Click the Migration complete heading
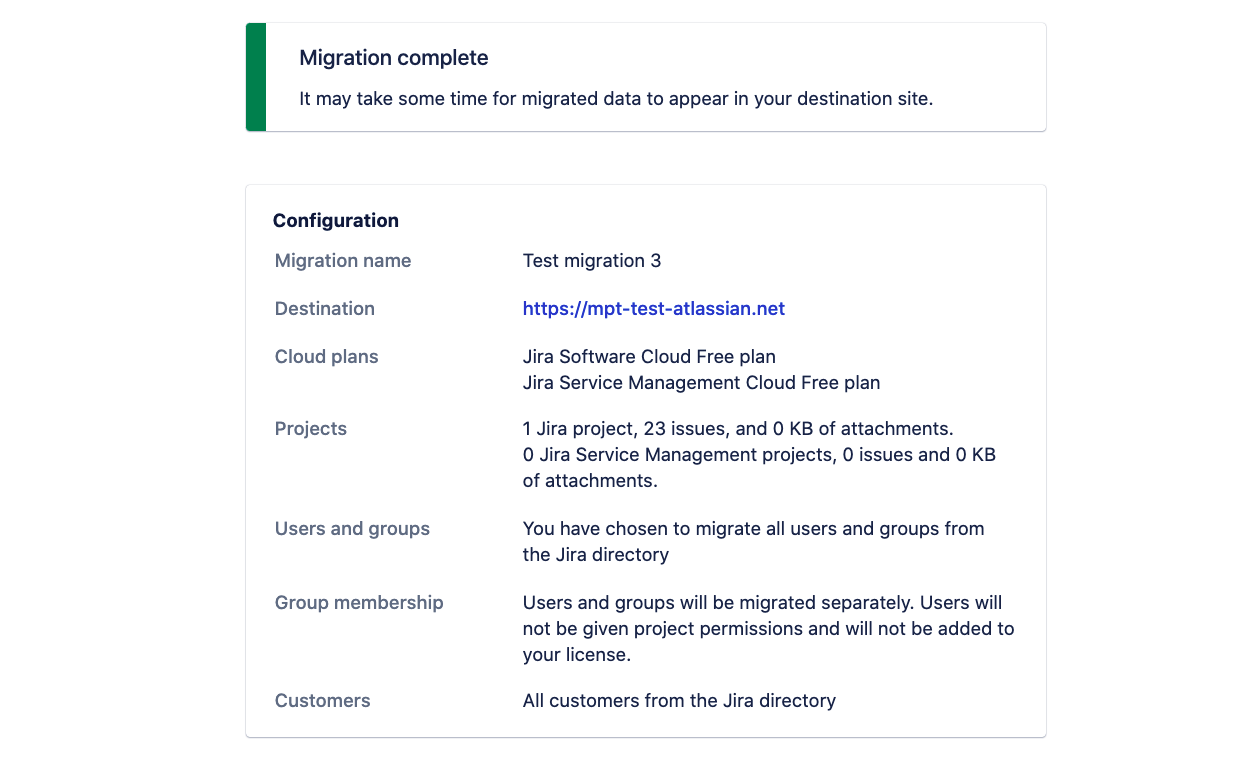The width and height of the screenshot is (1254, 769). click(393, 58)
